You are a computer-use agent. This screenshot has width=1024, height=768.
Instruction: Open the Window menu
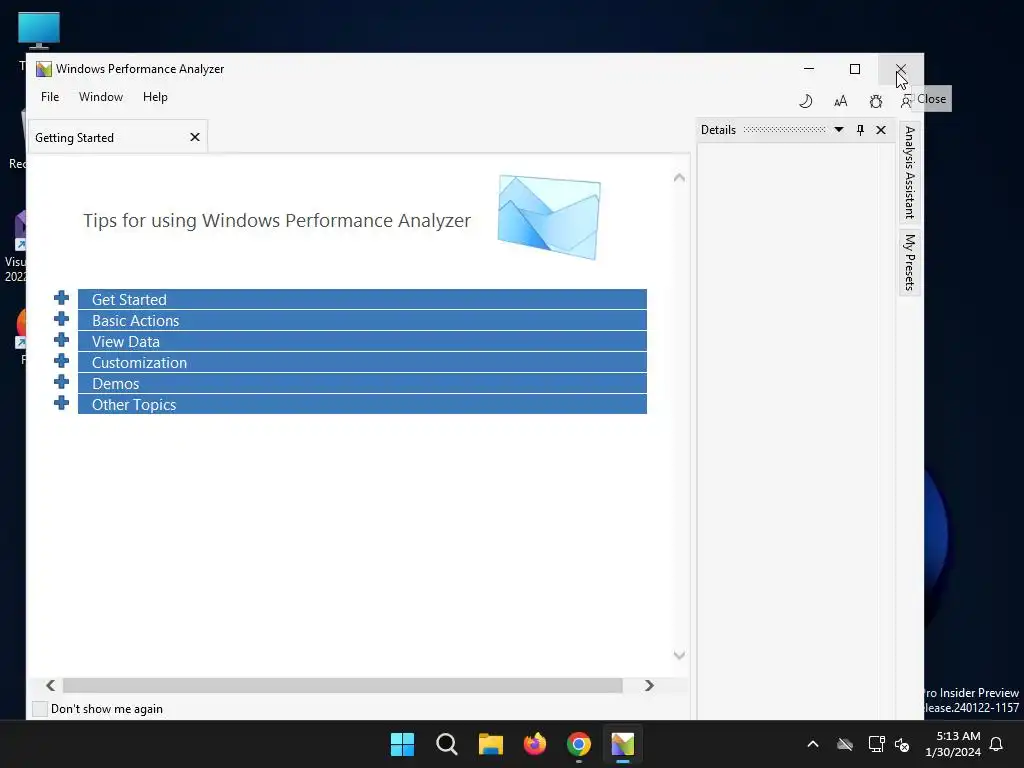click(x=101, y=97)
